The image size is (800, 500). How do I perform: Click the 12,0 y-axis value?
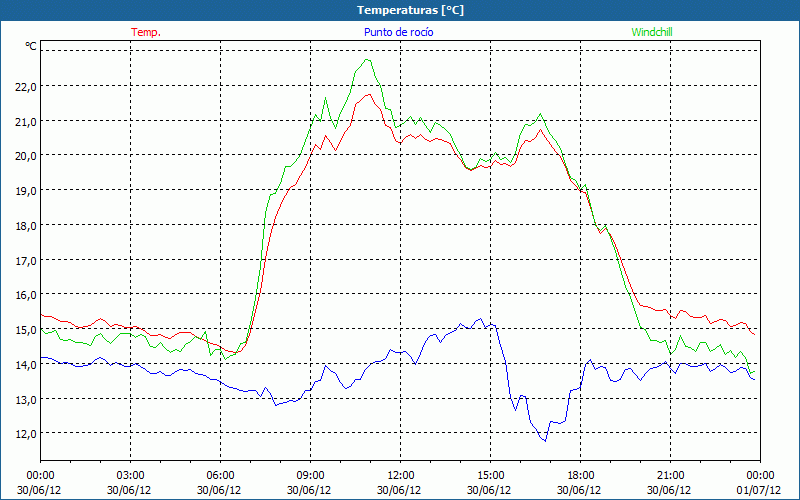pyautogui.click(x=26, y=434)
